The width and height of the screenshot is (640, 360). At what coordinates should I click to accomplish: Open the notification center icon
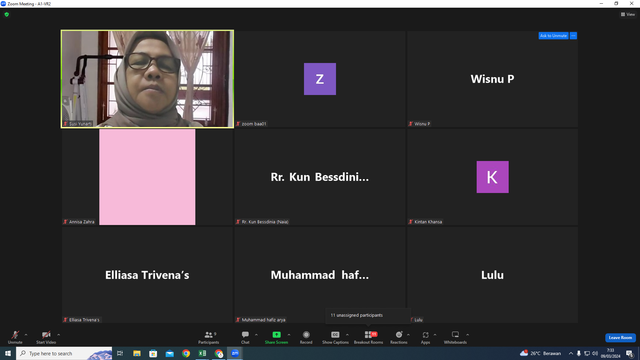630,353
